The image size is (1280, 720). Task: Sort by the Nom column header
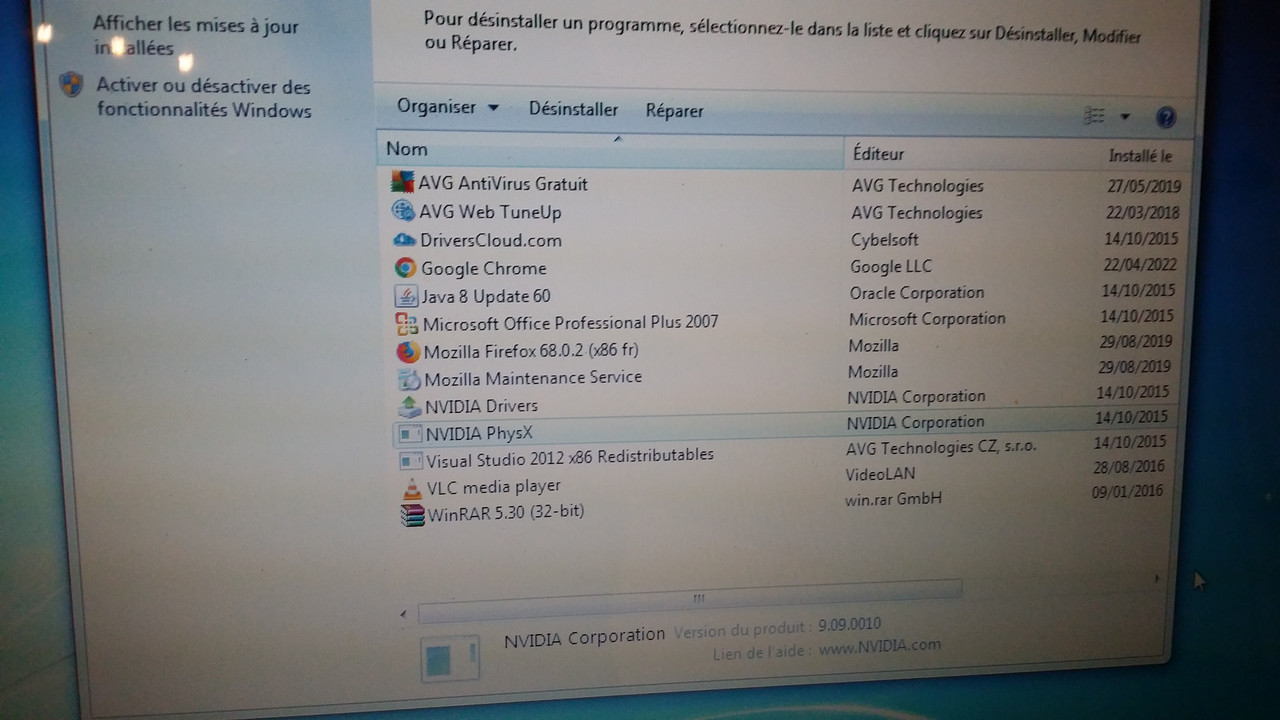pyautogui.click(x=610, y=149)
